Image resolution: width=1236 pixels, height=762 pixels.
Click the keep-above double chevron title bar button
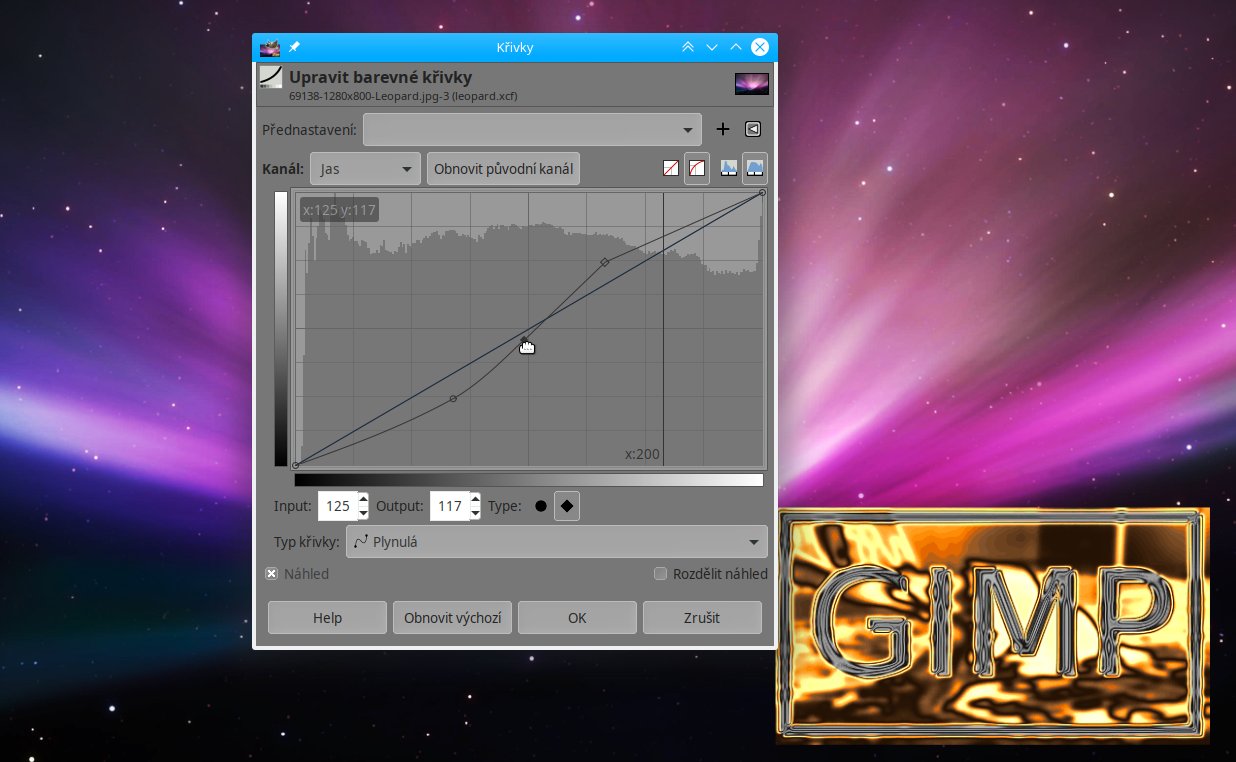click(687, 47)
